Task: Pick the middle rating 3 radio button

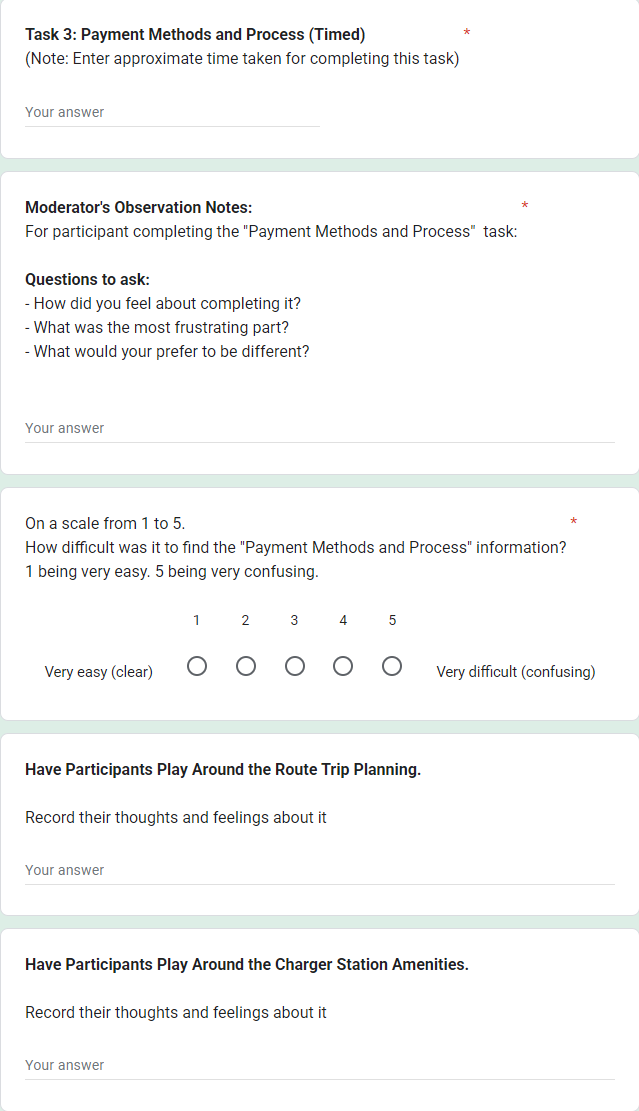Action: click(x=295, y=666)
